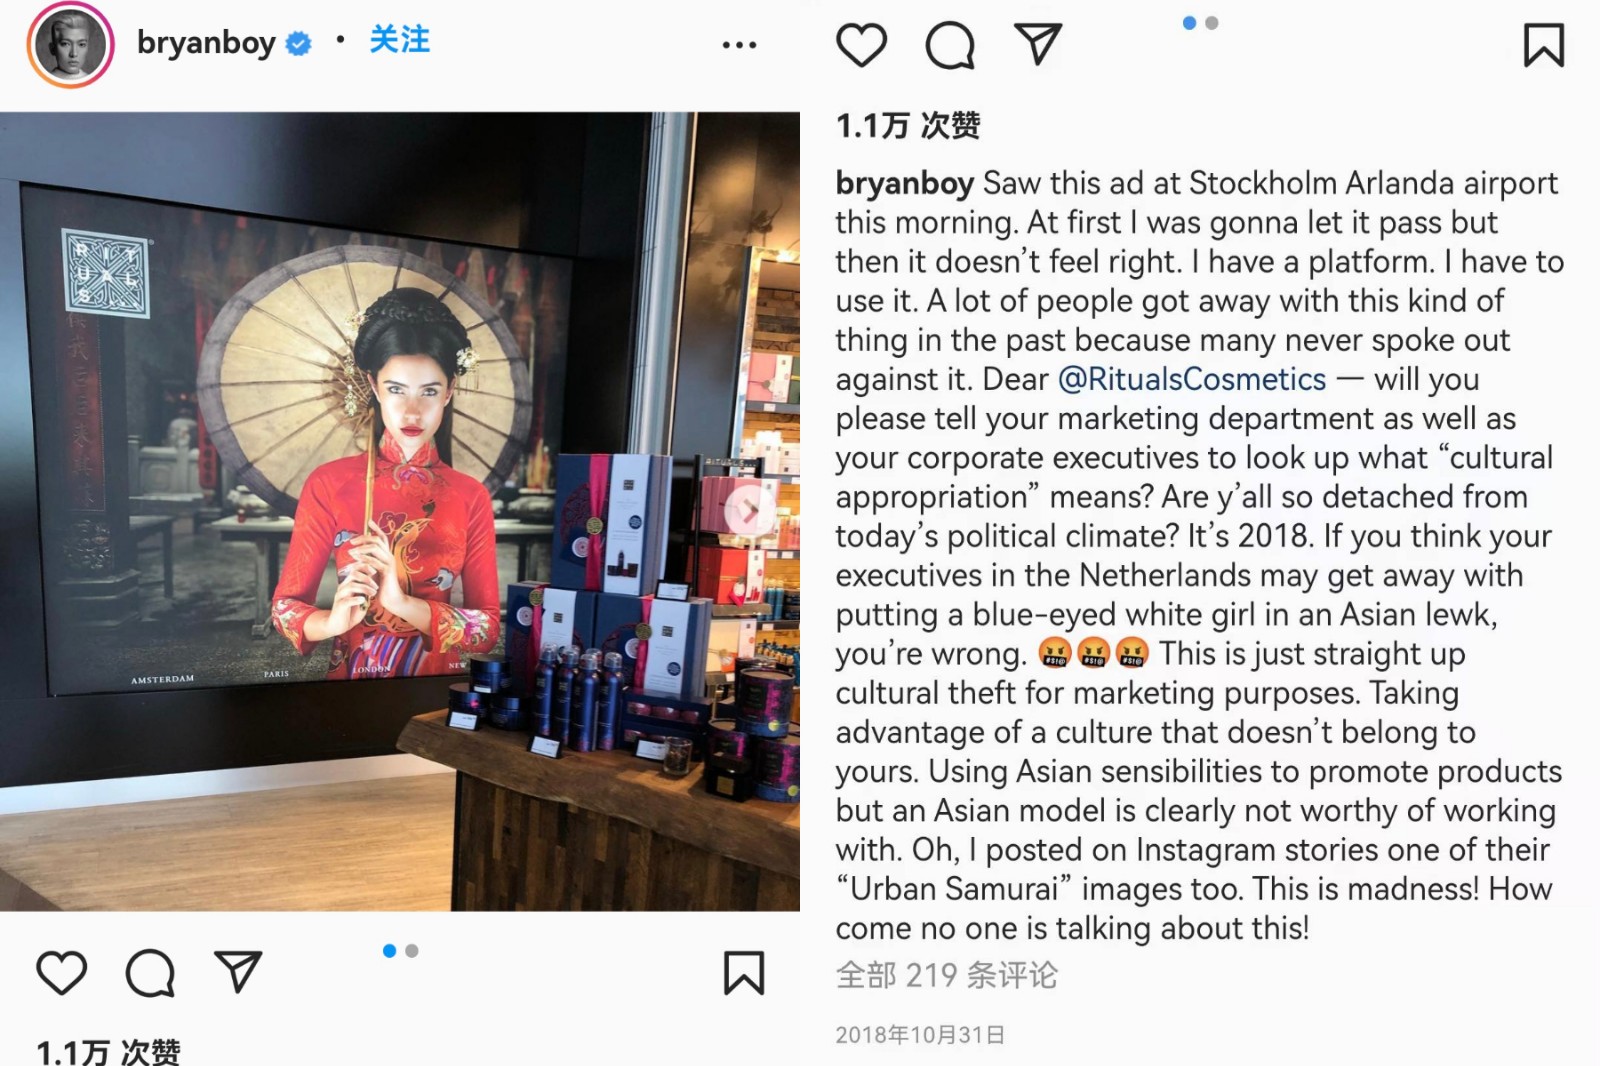Open bryanboy profile picture avatar
Viewport: 1600px width, 1066px height.
[x=70, y=45]
